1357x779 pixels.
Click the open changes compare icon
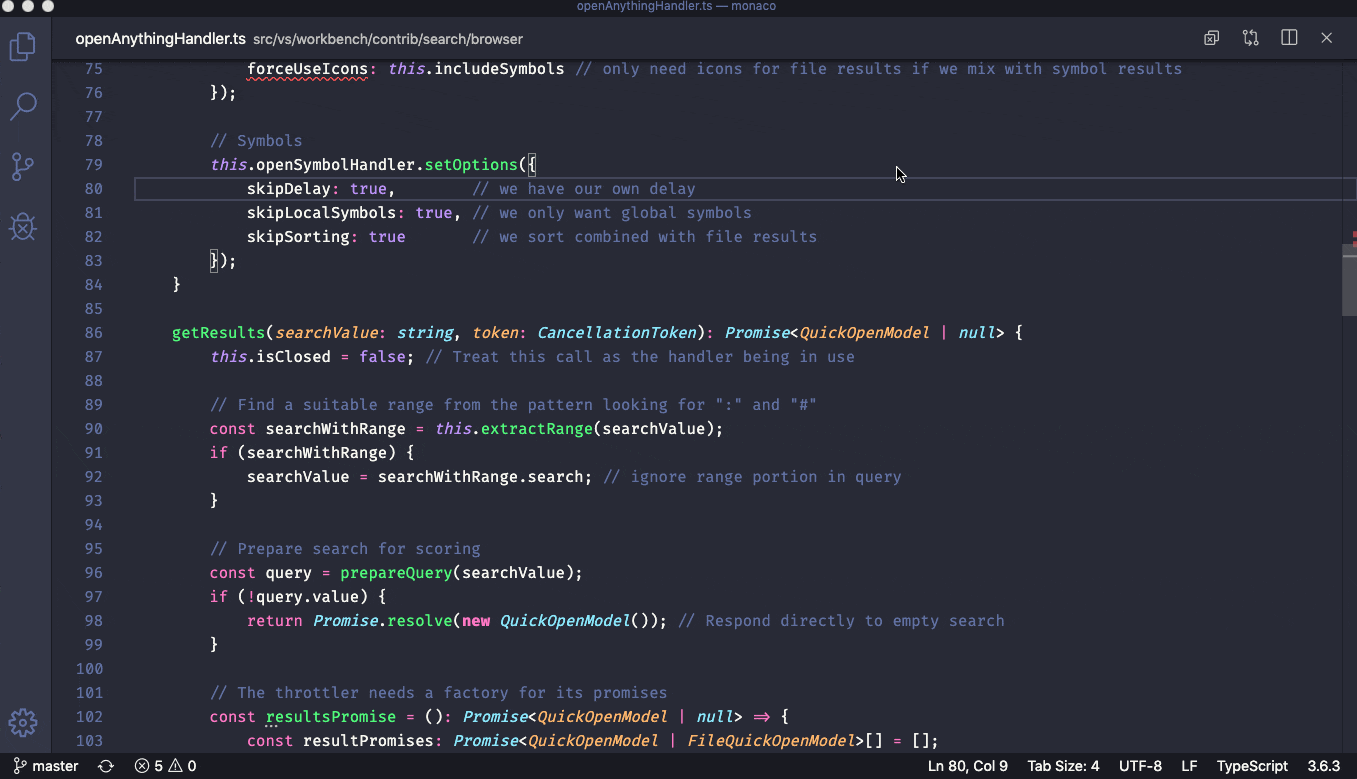tap(1250, 38)
